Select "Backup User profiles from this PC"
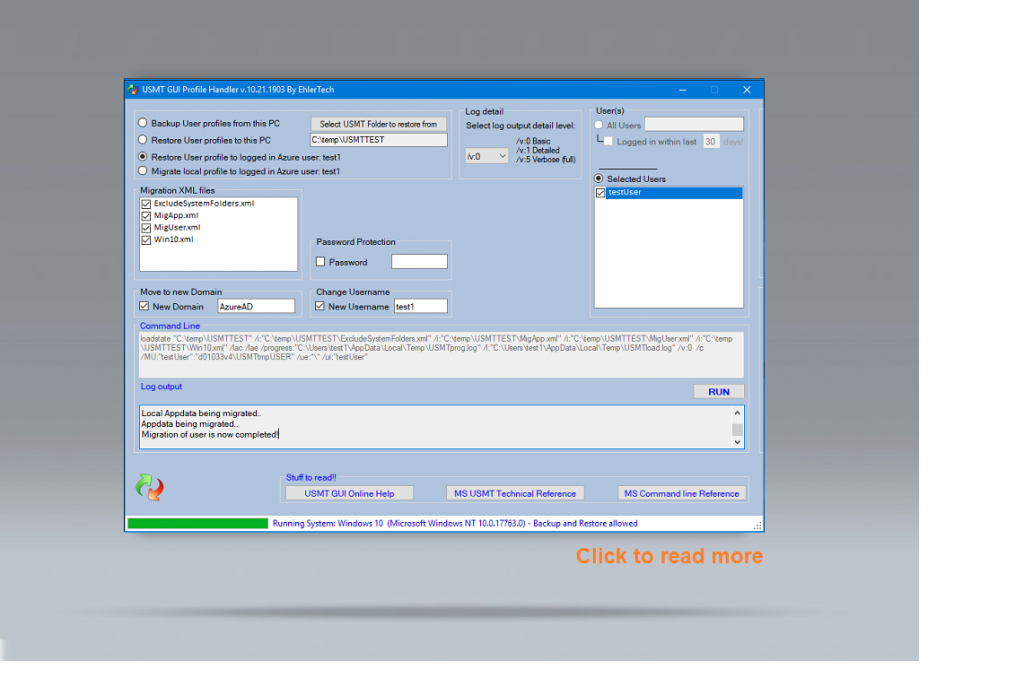The width and height of the screenshot is (1024, 696). coord(142,122)
